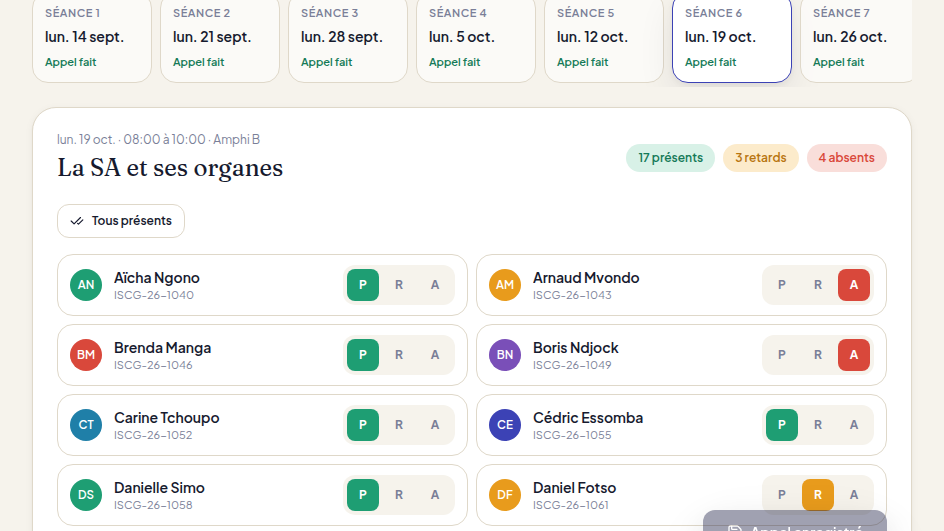The height and width of the screenshot is (531, 944).
Task: Select Séance 7 lun. 26 oct.
Action: click(x=857, y=40)
